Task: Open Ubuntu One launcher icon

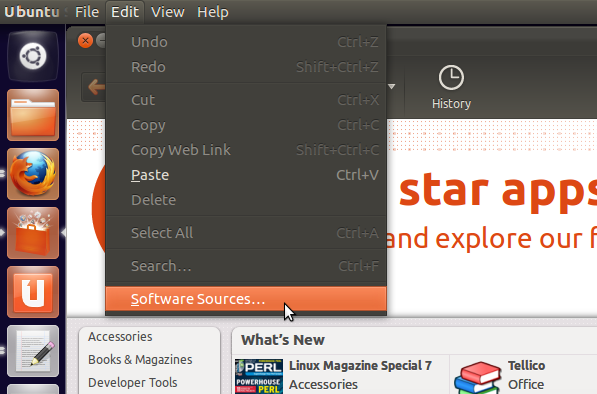Action: click(x=33, y=292)
